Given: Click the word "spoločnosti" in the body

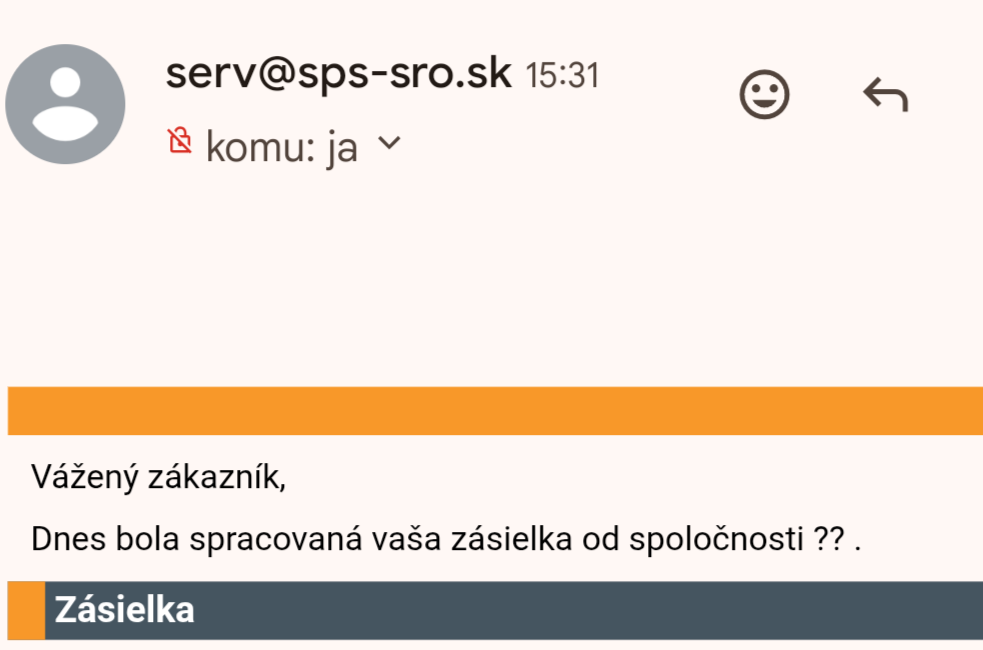Looking at the screenshot, I should (716, 539).
